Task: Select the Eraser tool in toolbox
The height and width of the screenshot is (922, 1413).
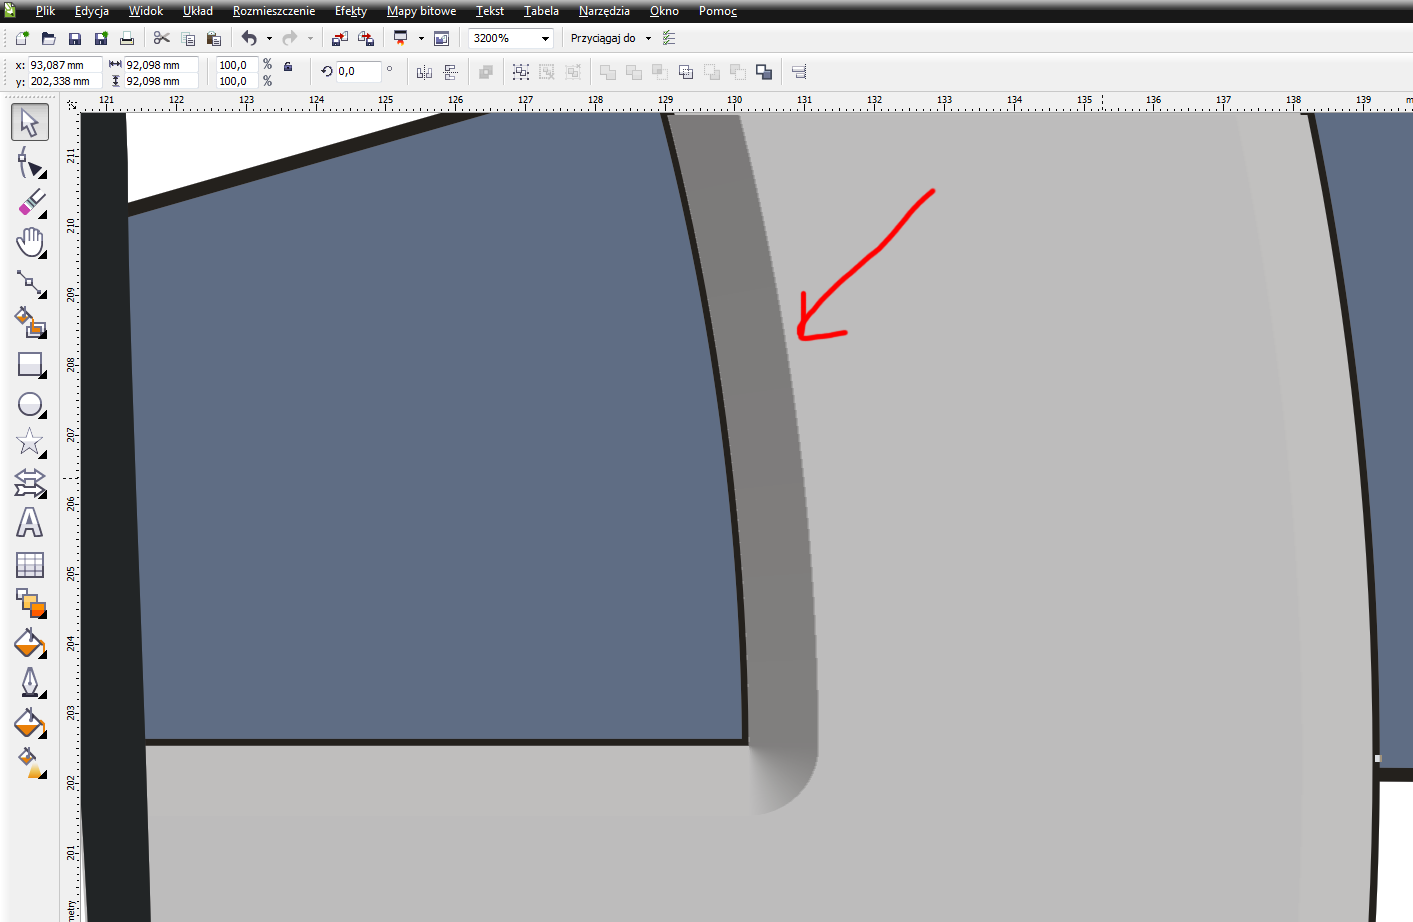Action: (31, 203)
